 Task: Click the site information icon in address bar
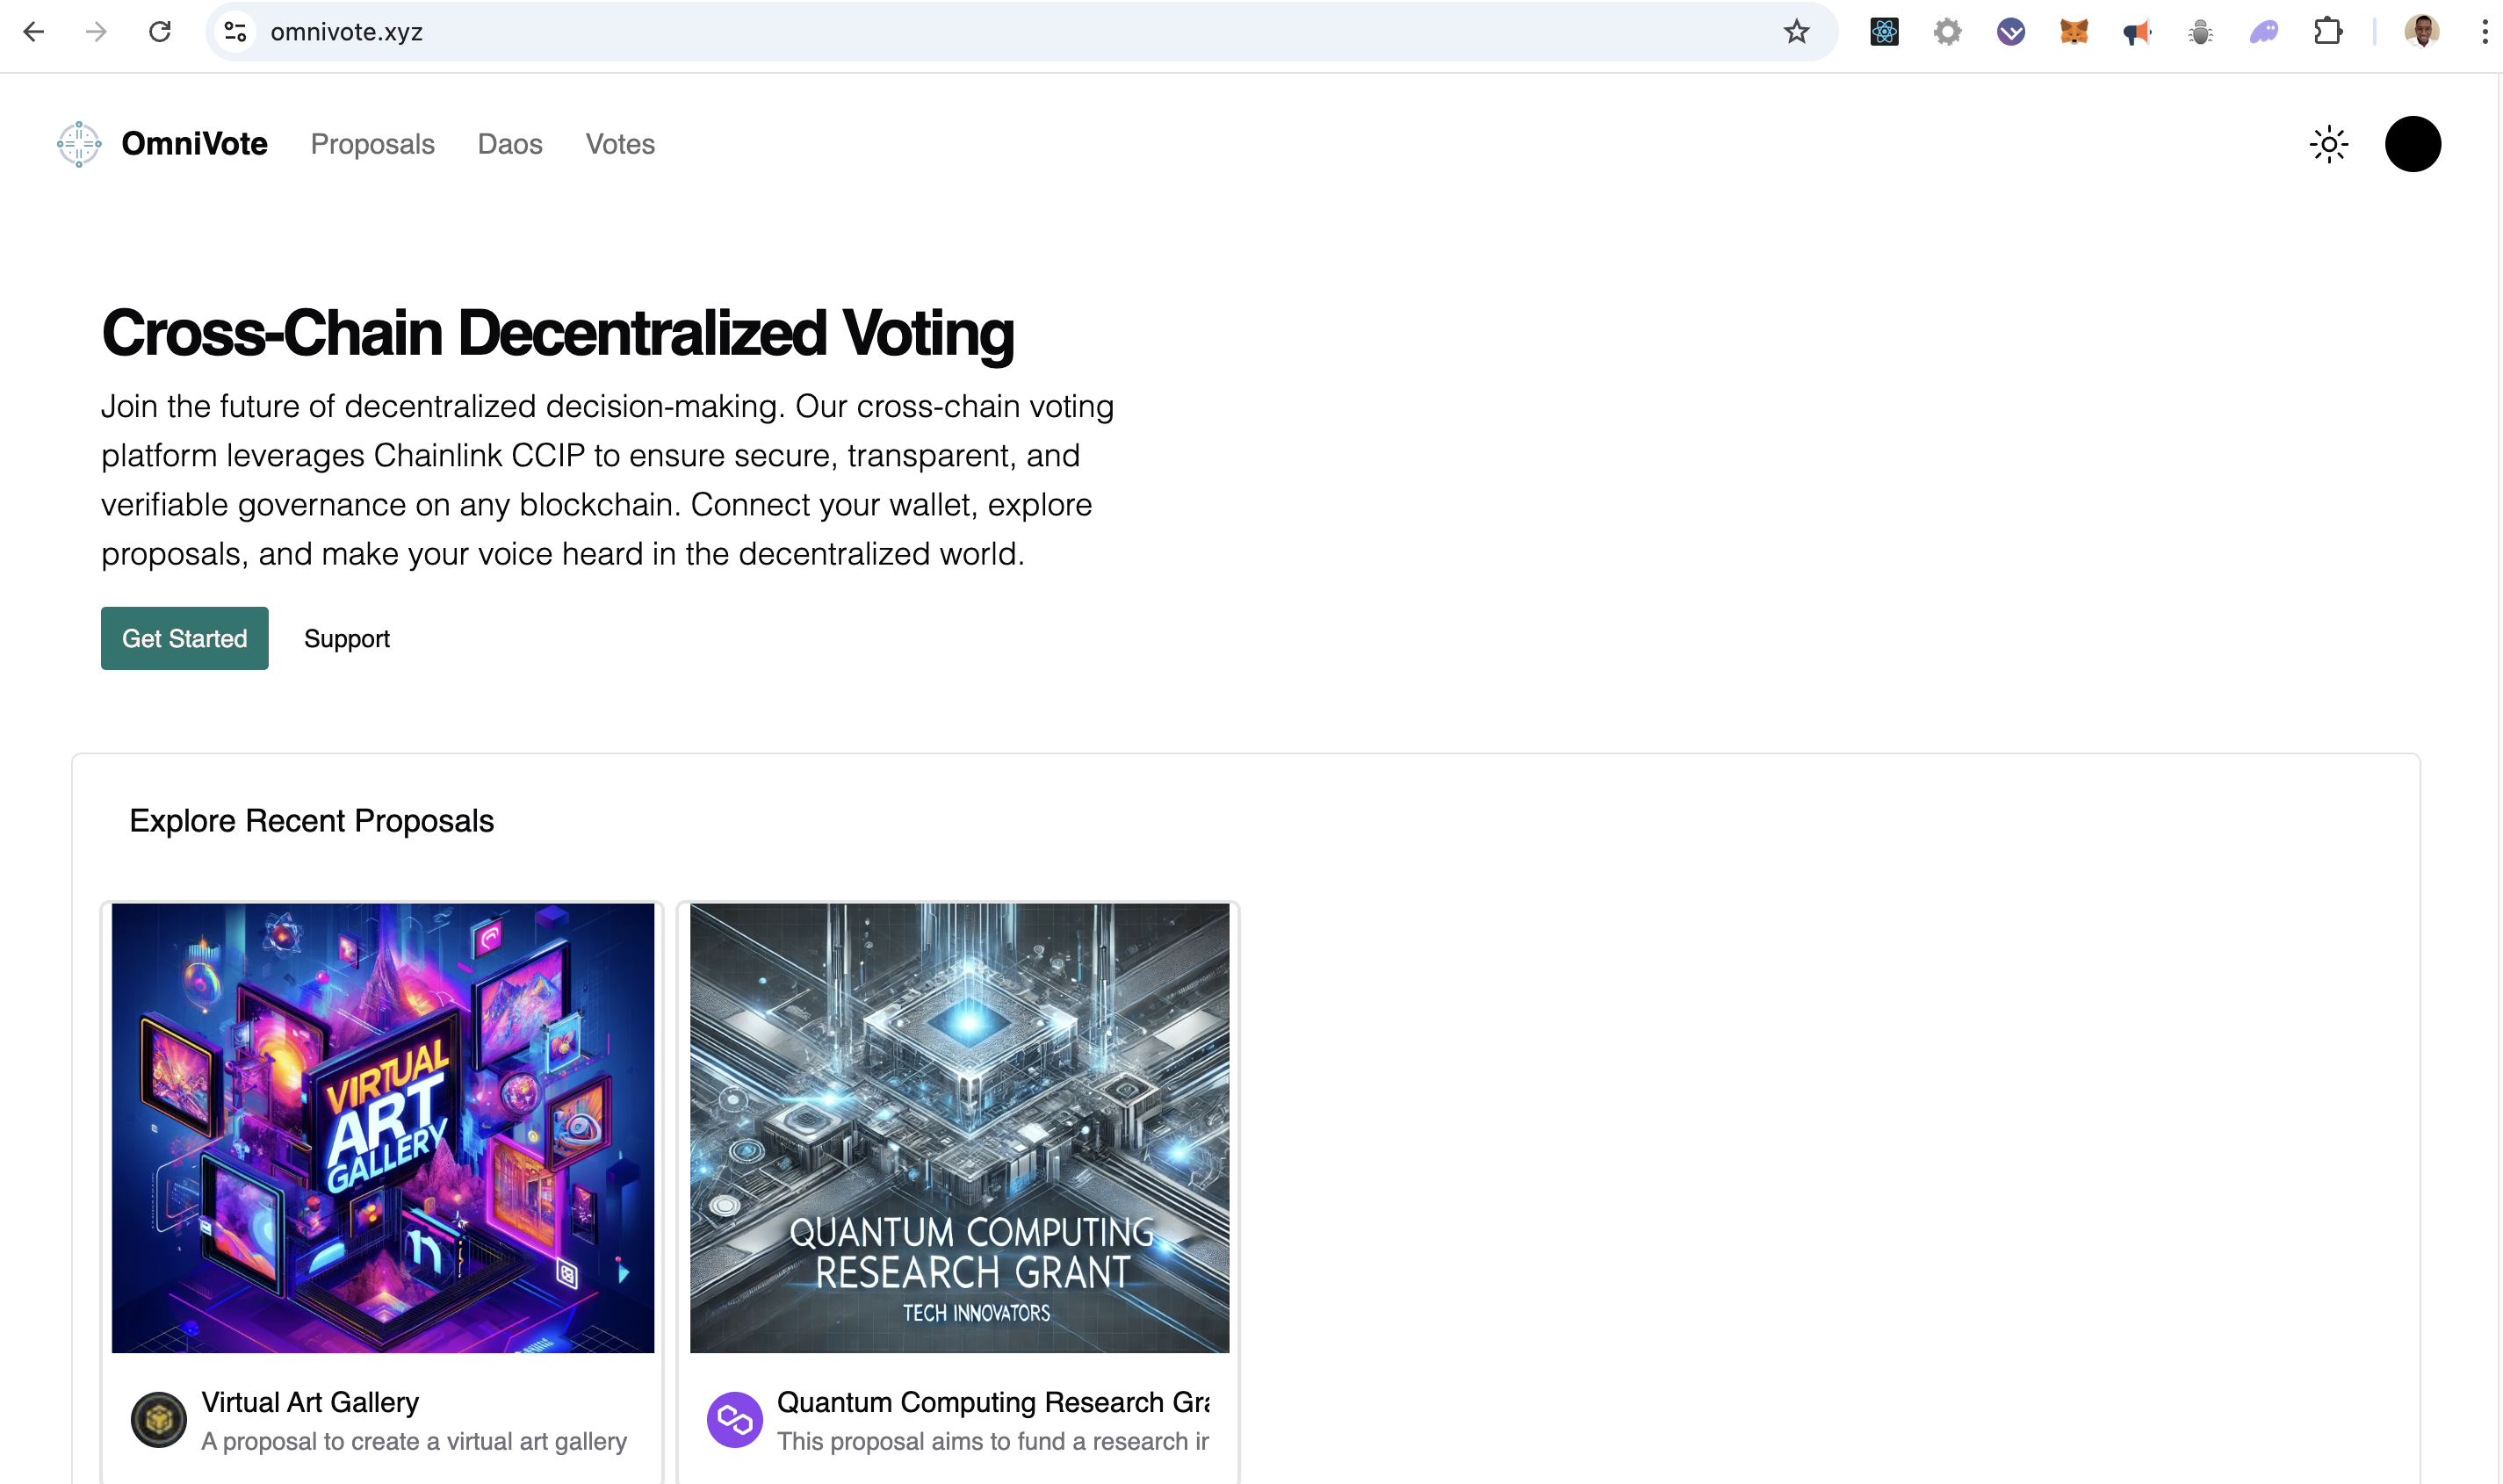point(236,32)
